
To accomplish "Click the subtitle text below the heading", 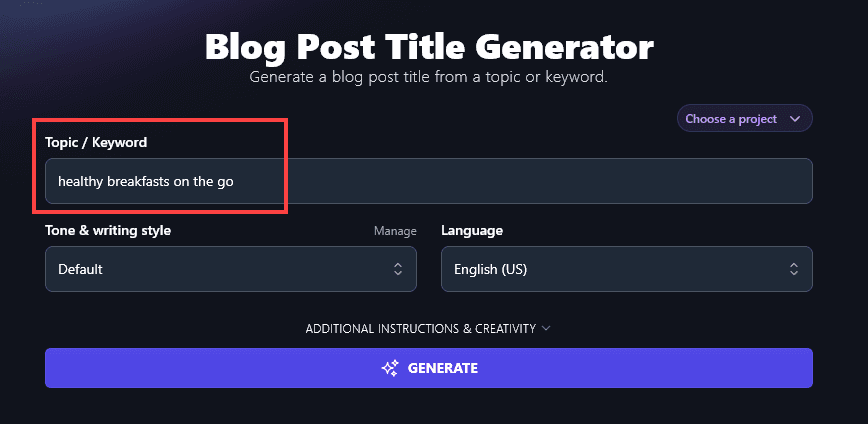I will click(x=428, y=77).
